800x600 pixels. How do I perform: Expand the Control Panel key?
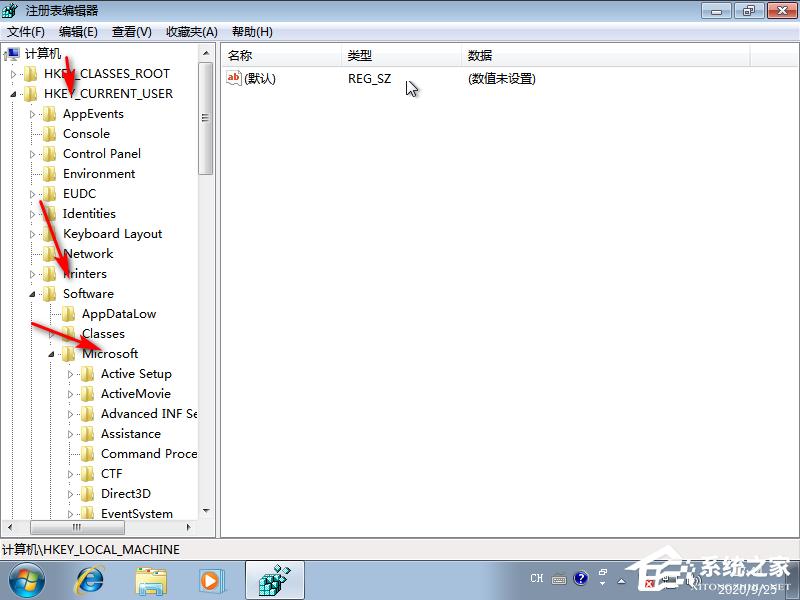pyautogui.click(x=32, y=154)
